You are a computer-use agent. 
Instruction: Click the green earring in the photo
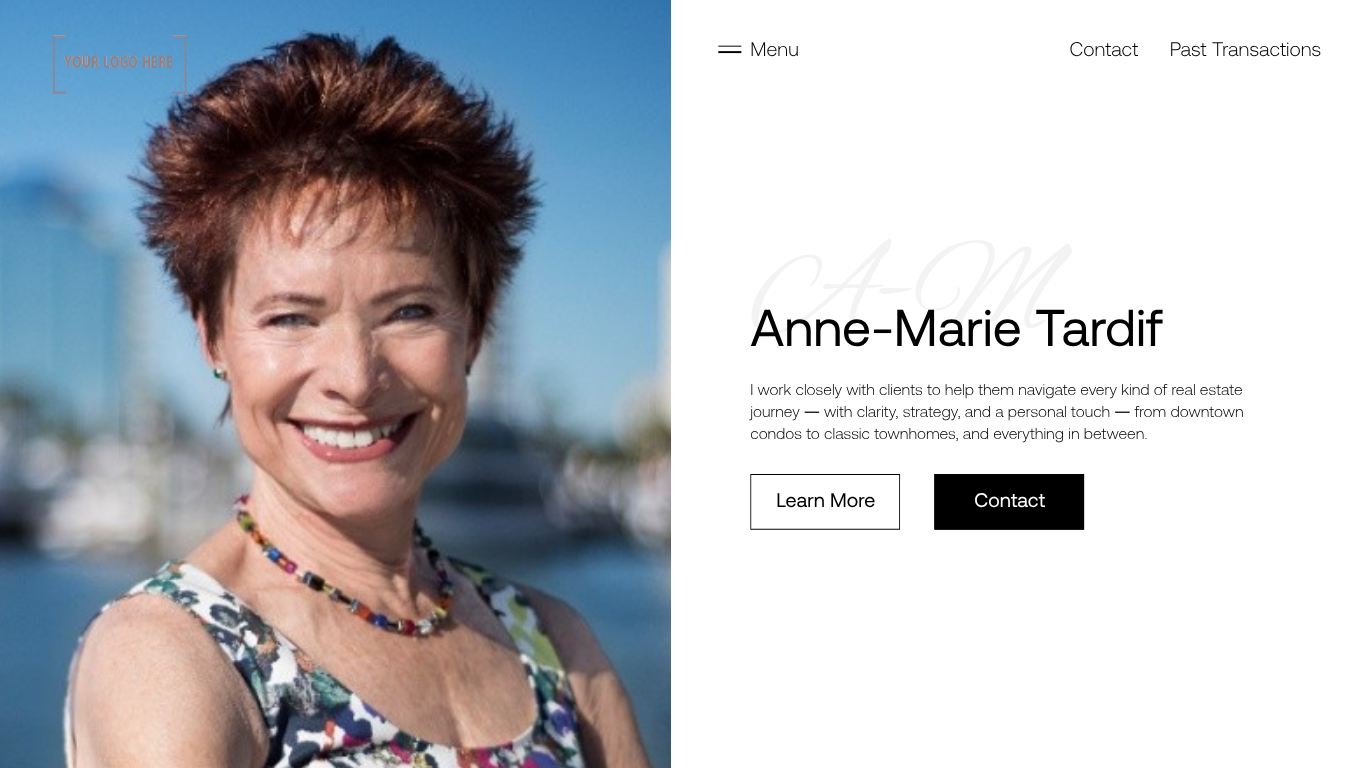click(x=218, y=374)
